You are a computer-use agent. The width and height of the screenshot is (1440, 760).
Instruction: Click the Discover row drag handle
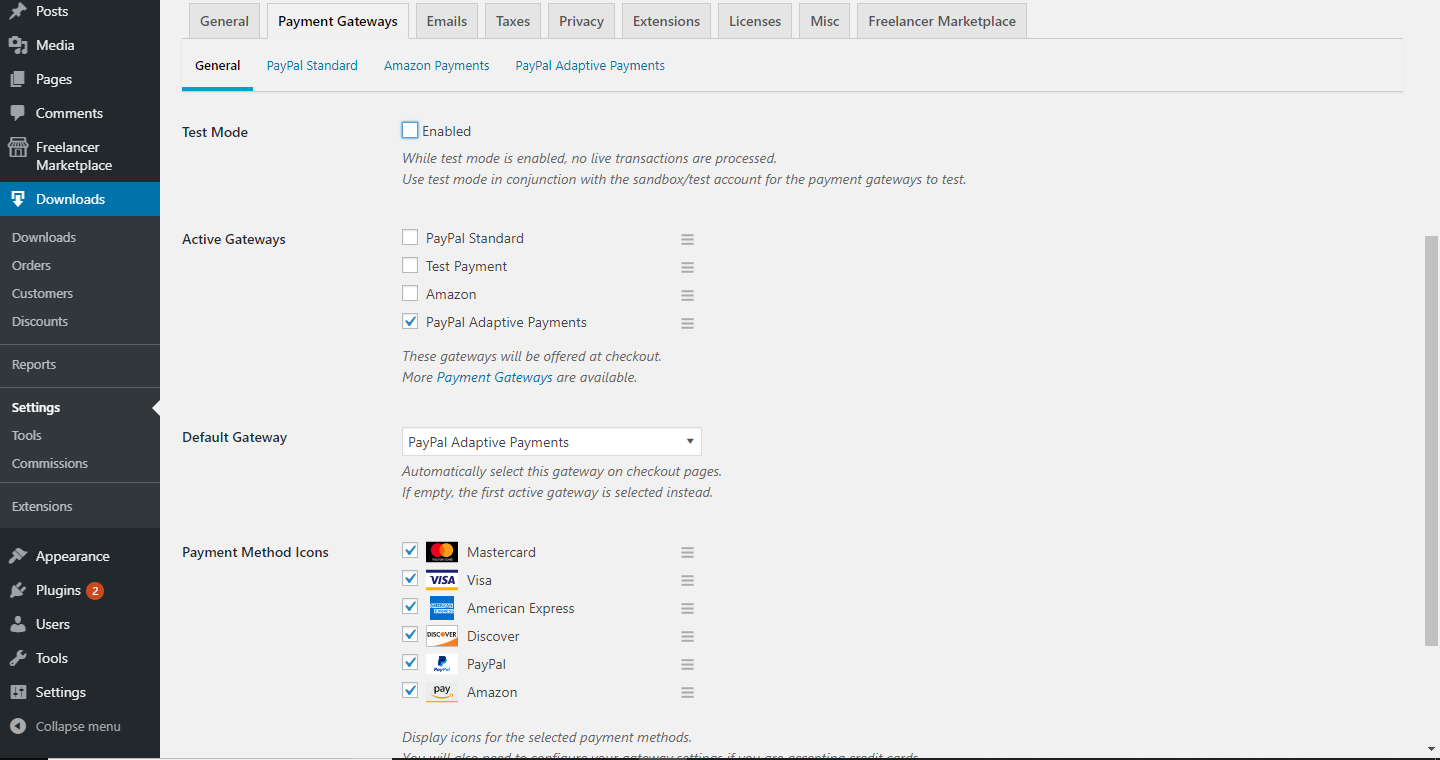(x=687, y=636)
